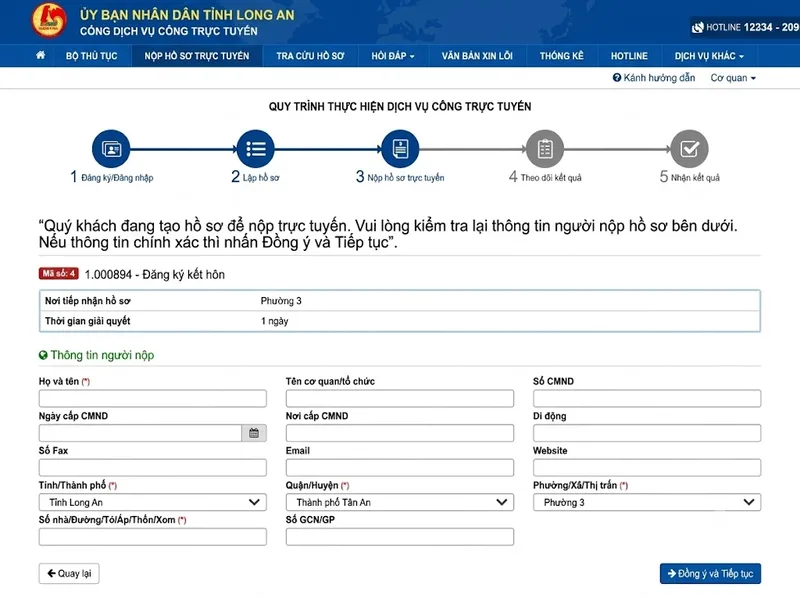Open the Hỏi đáp menu
The width and height of the screenshot is (800, 598).
393,56
